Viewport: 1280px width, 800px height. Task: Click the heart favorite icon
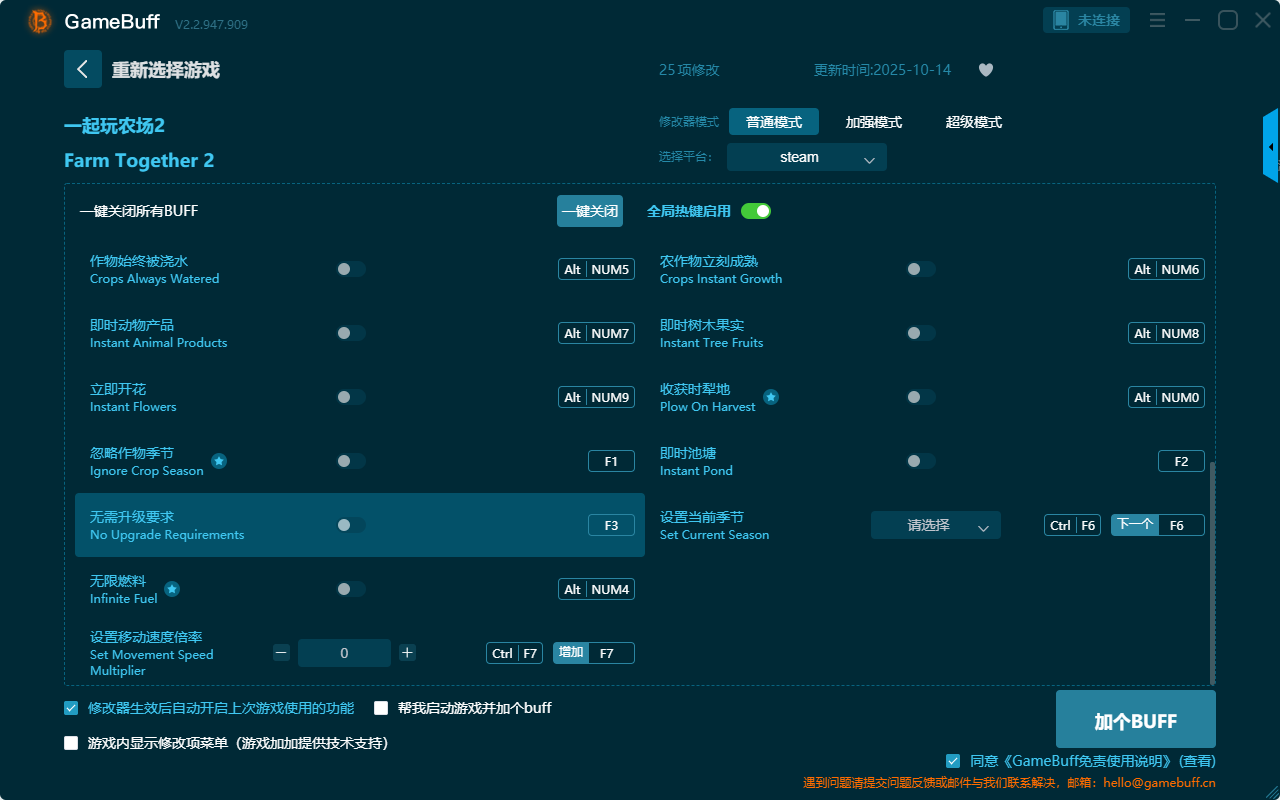pos(985,70)
